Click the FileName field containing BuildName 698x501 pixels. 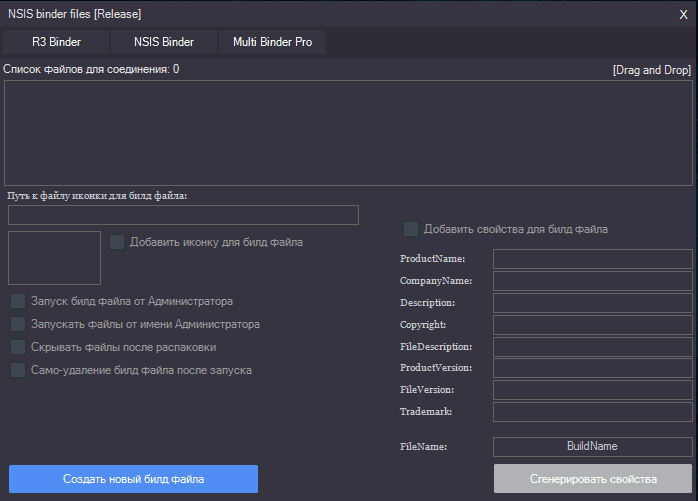[592, 447]
